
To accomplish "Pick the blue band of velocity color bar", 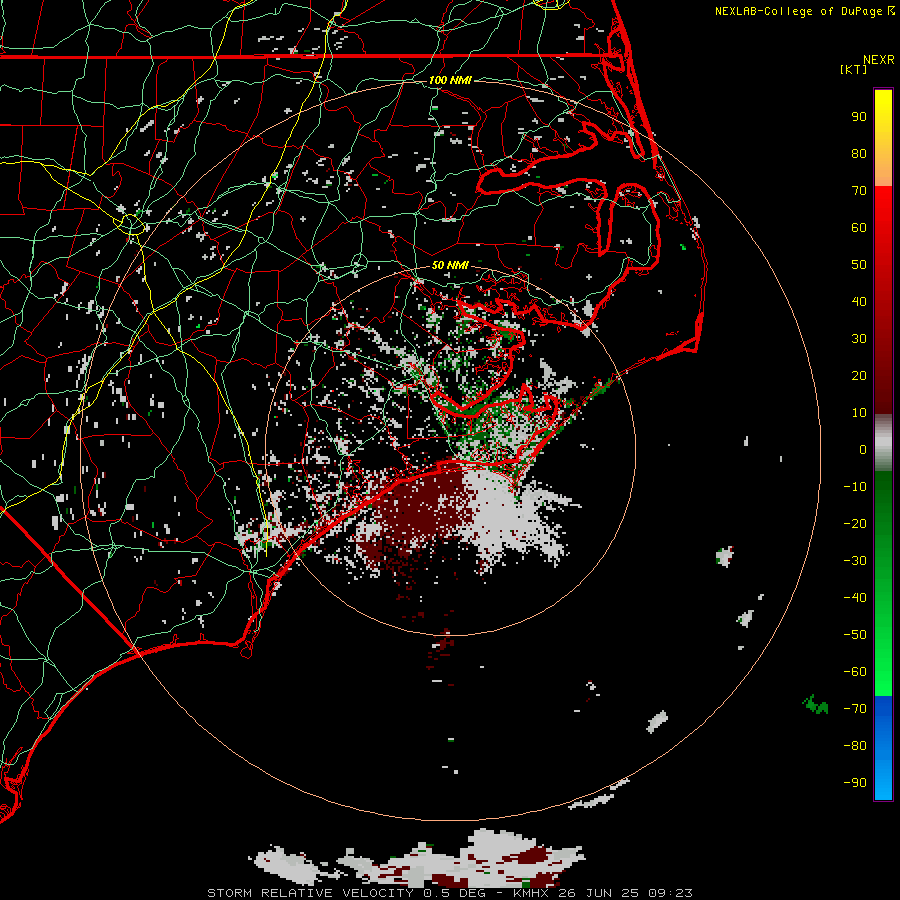I will coord(883,748).
